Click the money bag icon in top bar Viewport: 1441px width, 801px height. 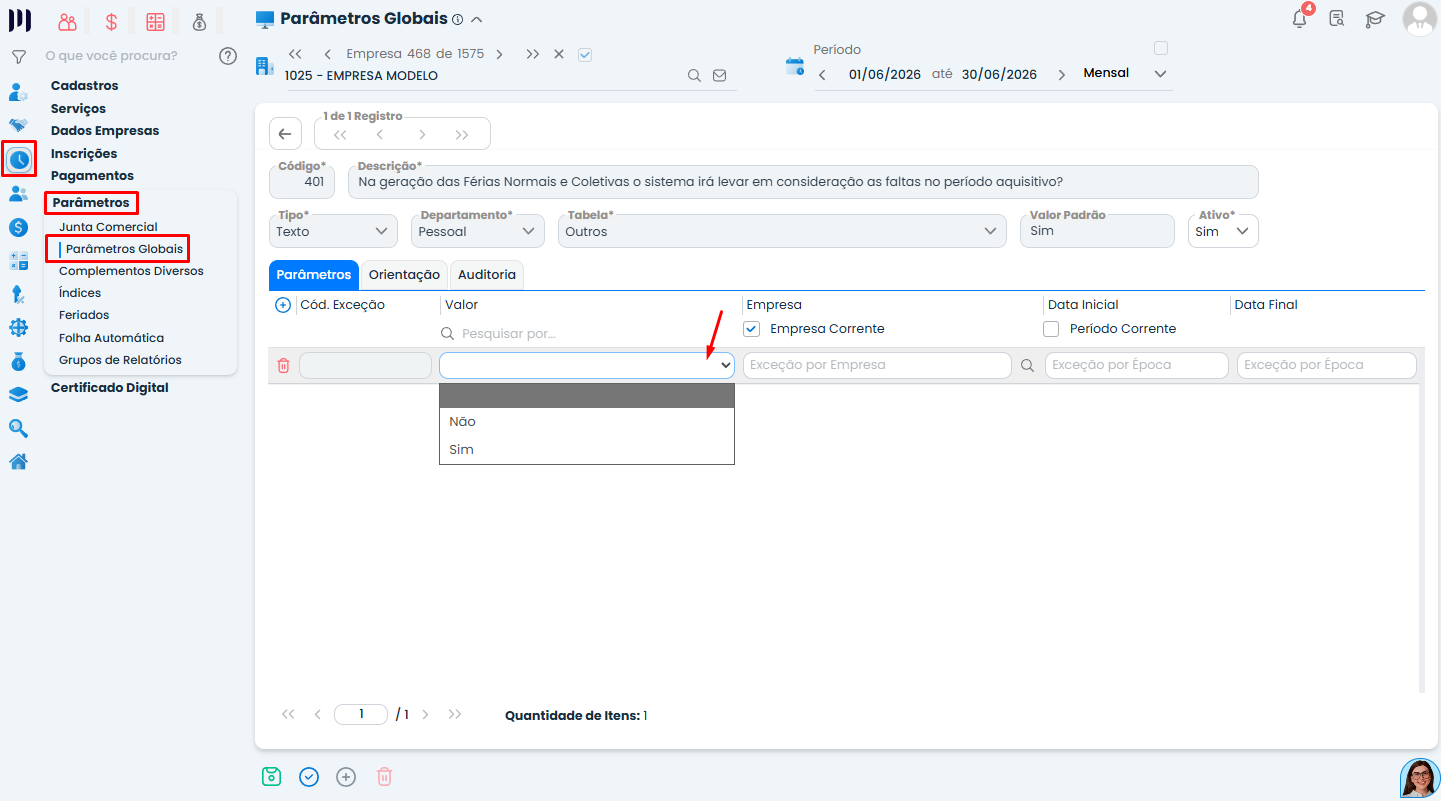pyautogui.click(x=199, y=21)
